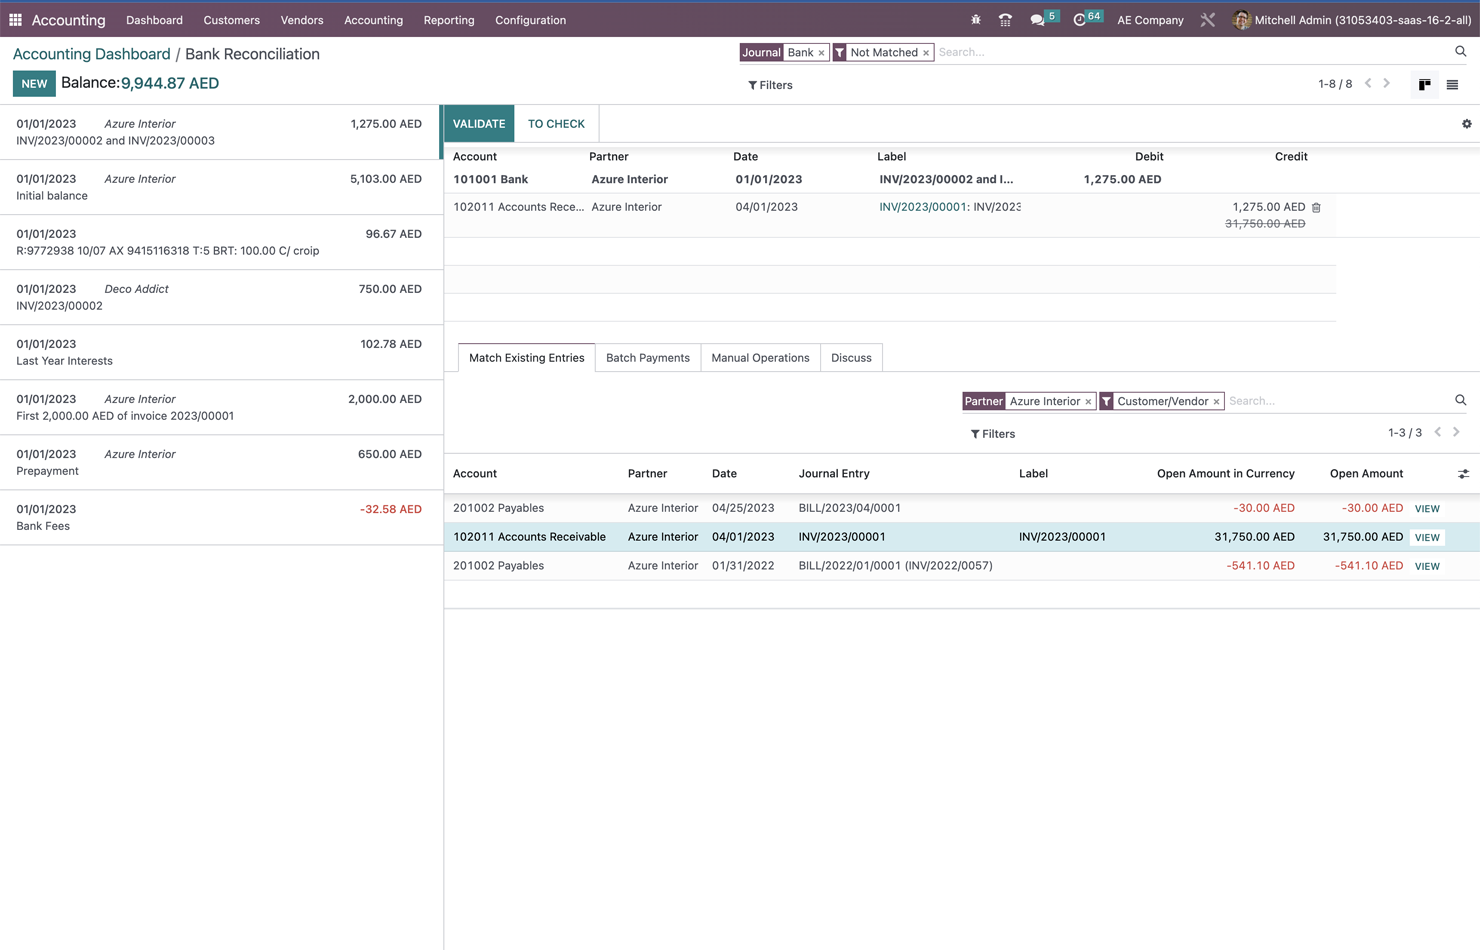Switch to kanban view layout

click(1424, 84)
